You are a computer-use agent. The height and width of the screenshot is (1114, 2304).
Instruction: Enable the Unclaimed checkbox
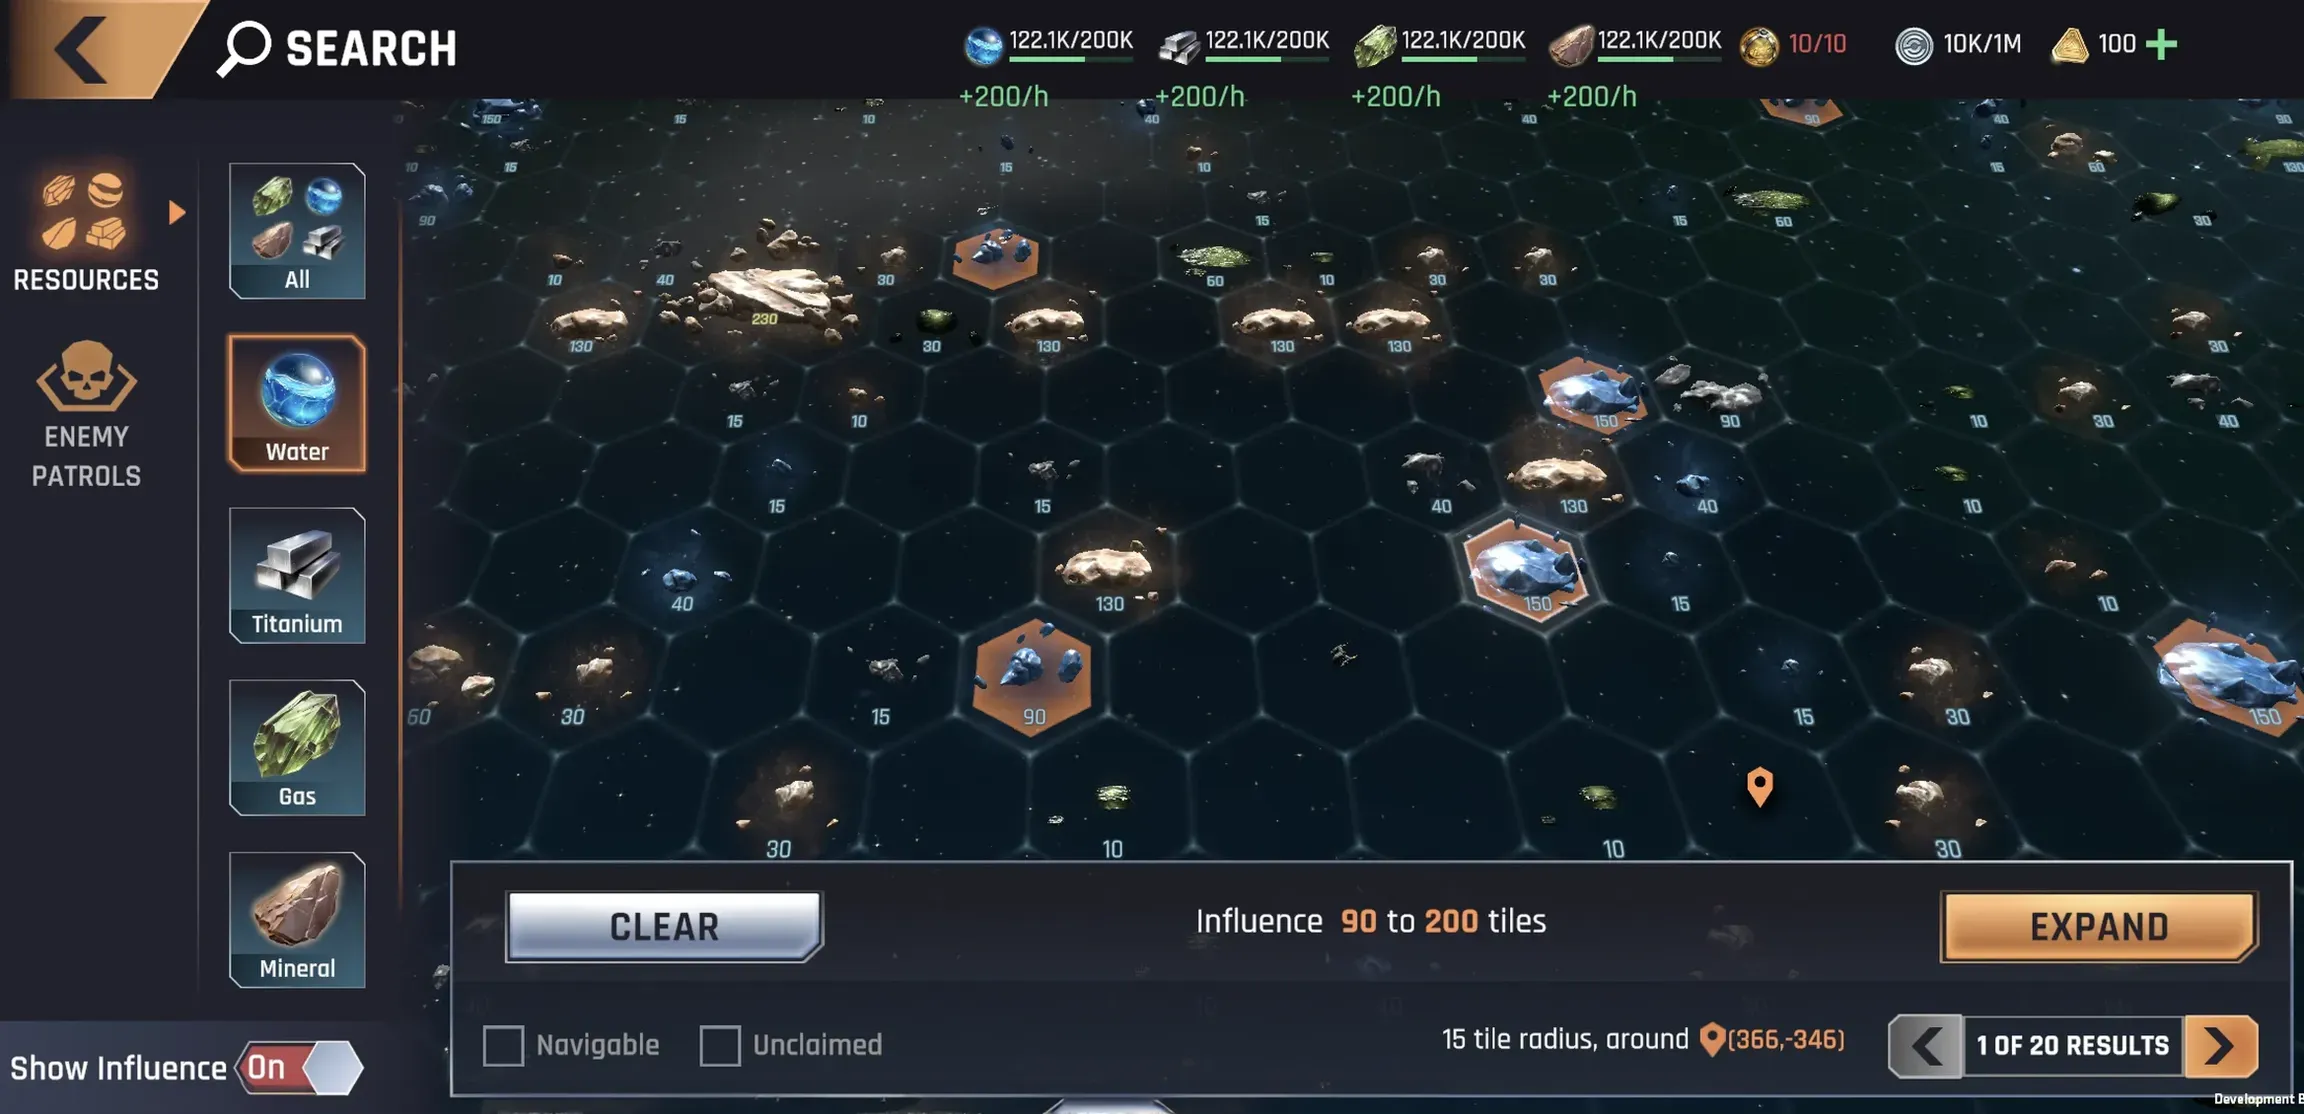pyautogui.click(x=720, y=1045)
